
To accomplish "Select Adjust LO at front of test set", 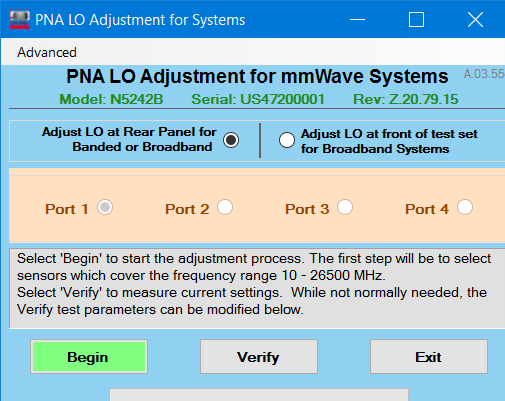I will pos(287,140).
